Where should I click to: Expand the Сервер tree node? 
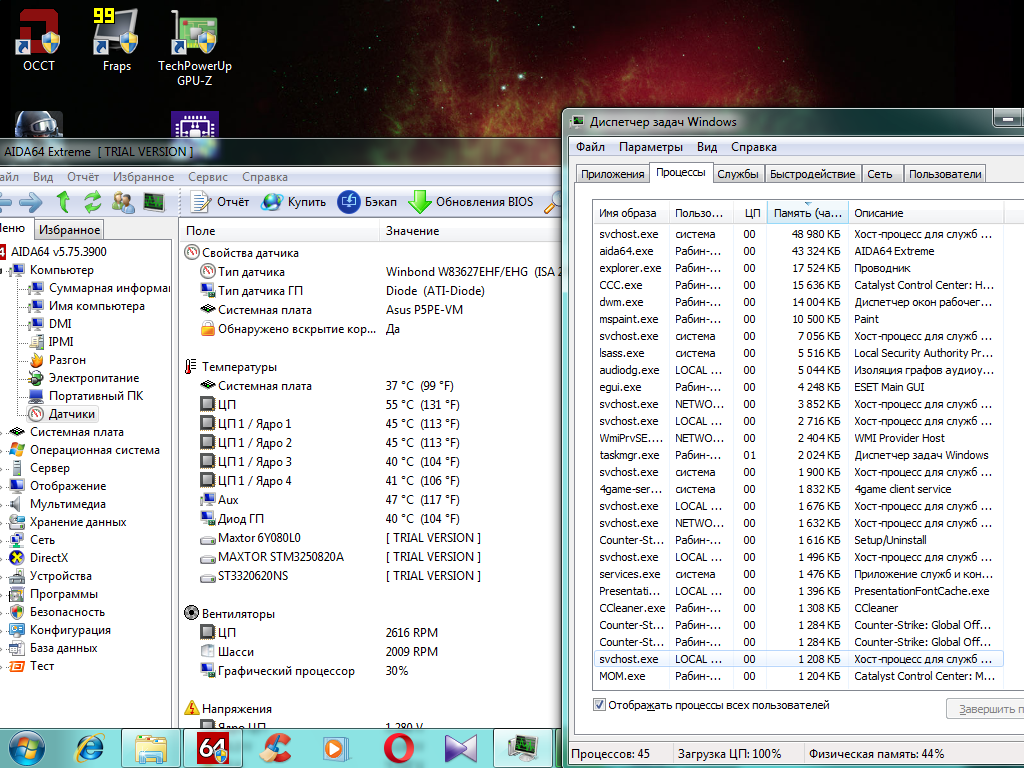point(2,468)
